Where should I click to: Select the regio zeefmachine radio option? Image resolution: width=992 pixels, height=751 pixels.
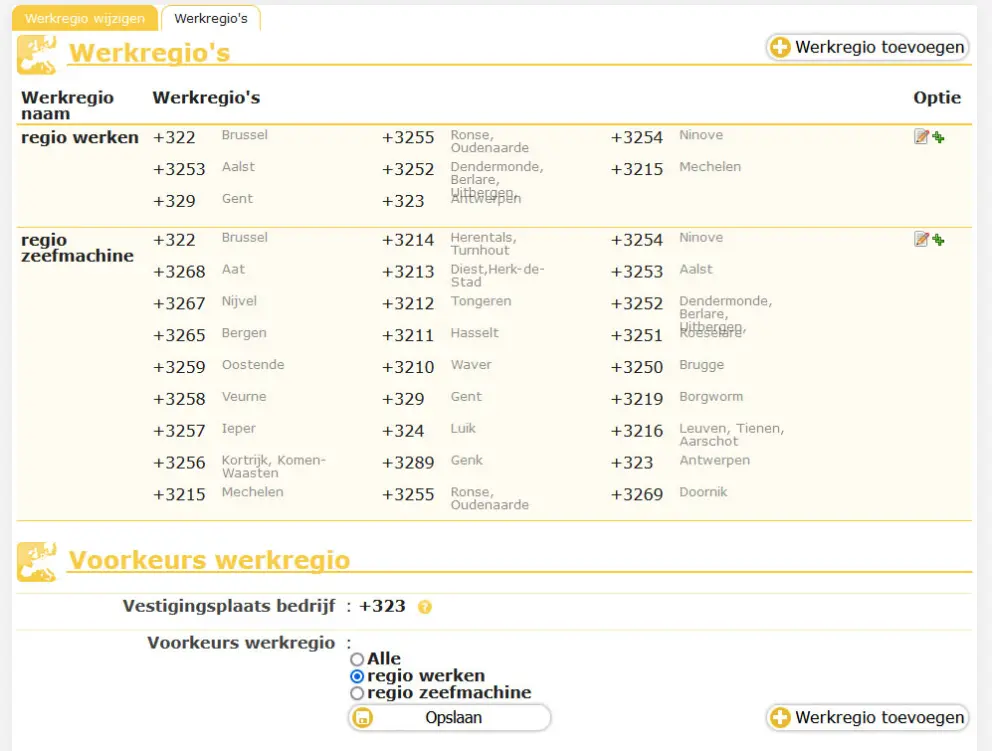pos(357,694)
